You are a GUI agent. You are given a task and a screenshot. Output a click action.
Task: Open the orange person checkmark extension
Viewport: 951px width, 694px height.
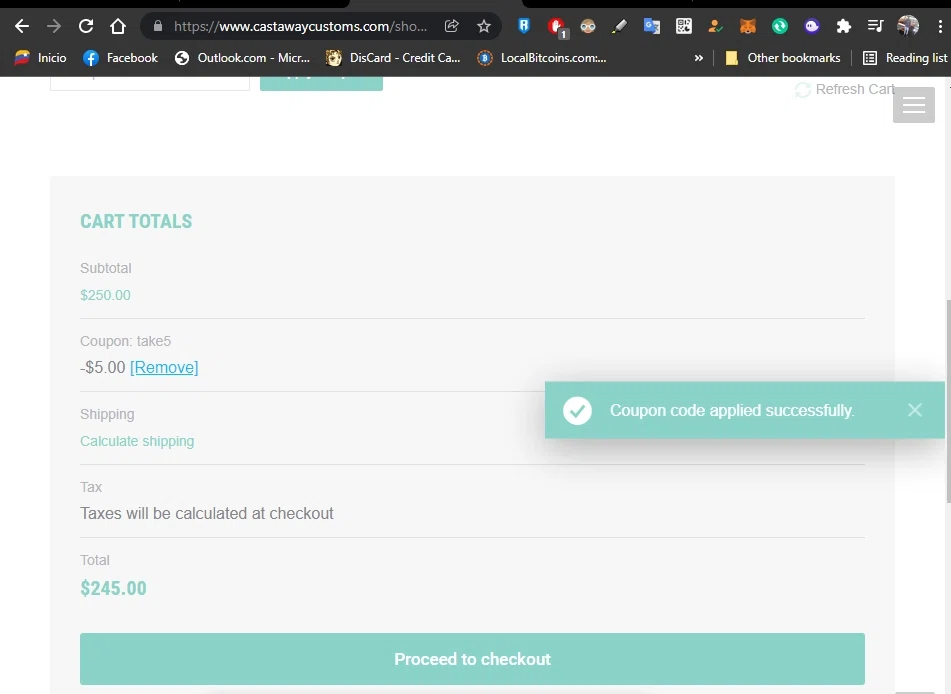tap(716, 26)
